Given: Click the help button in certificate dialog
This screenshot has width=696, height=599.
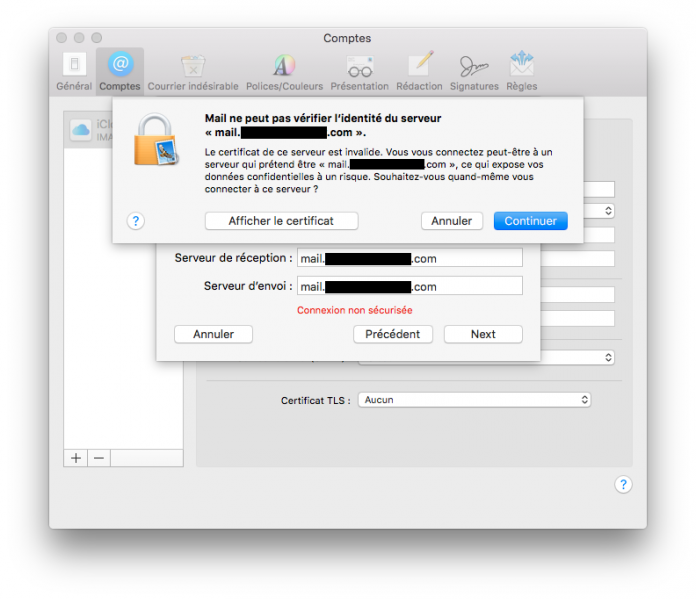Looking at the screenshot, I should (136, 221).
